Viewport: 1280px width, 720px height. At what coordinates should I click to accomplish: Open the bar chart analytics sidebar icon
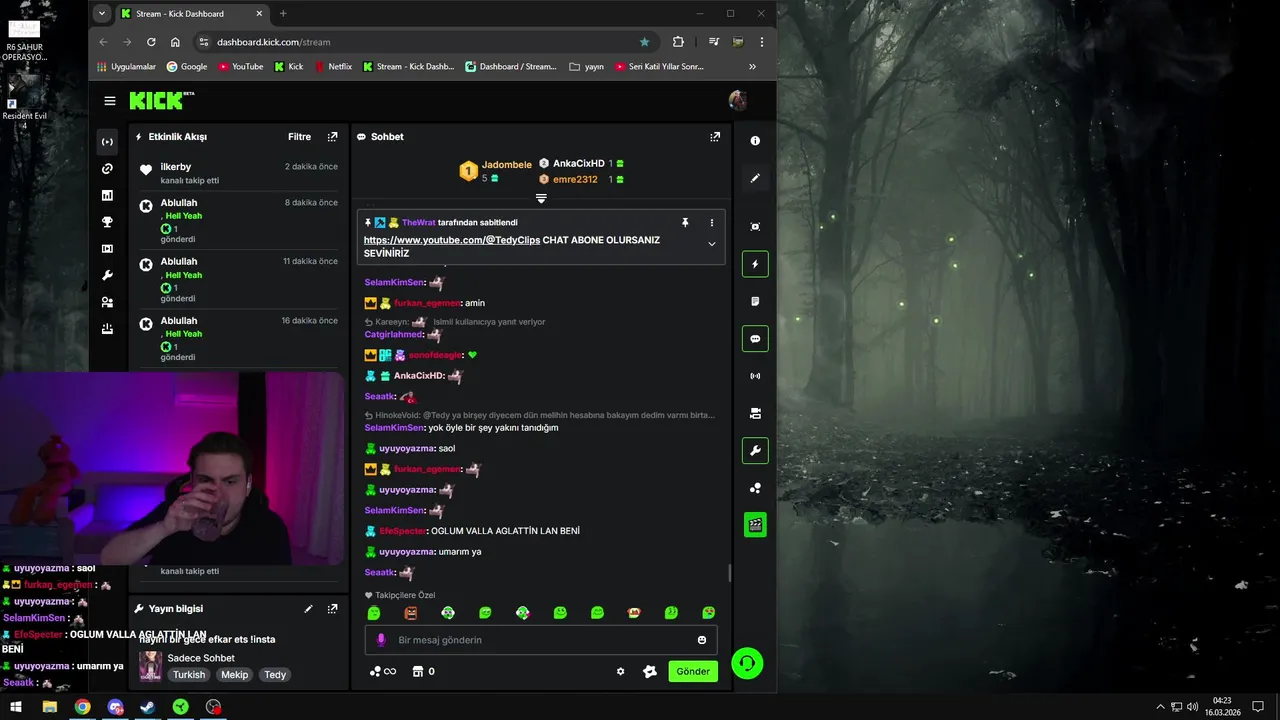[108, 195]
